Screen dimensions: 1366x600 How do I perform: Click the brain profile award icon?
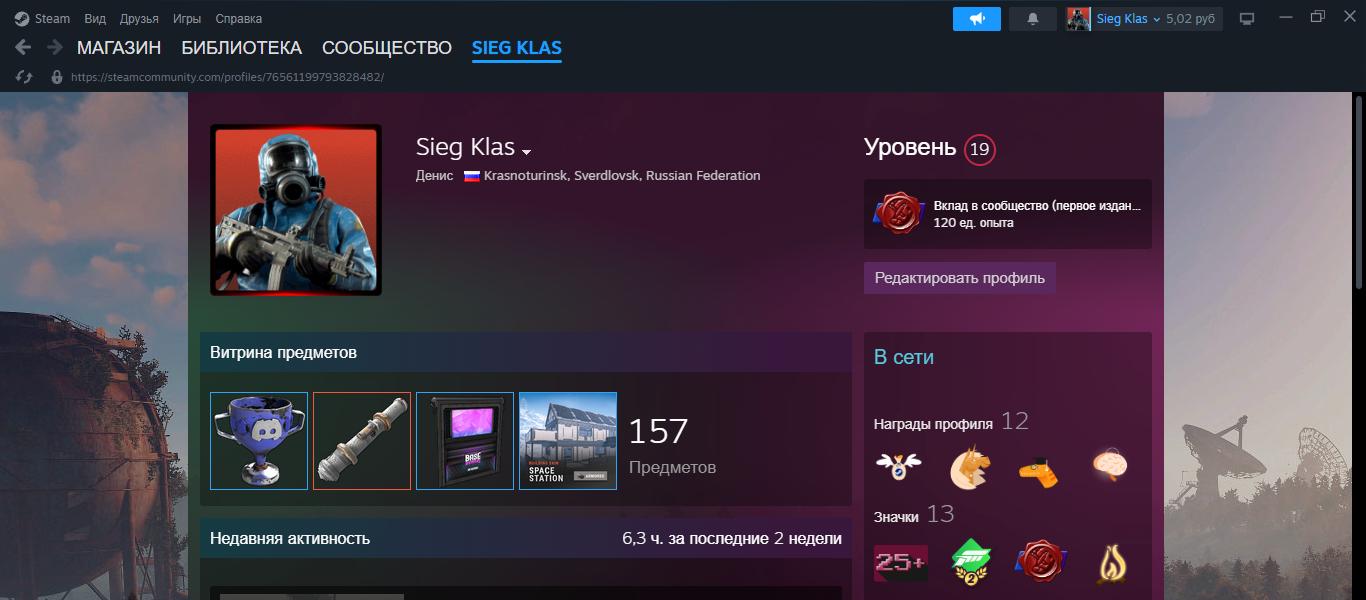[x=1110, y=466]
